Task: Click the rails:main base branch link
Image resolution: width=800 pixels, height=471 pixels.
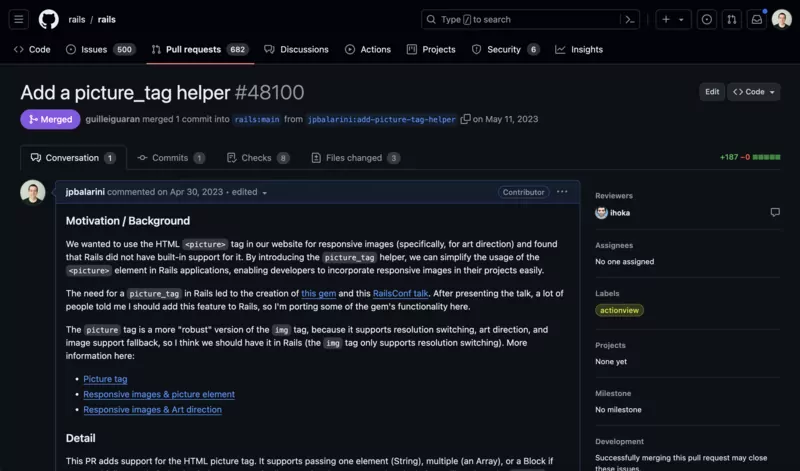Action: (257, 119)
